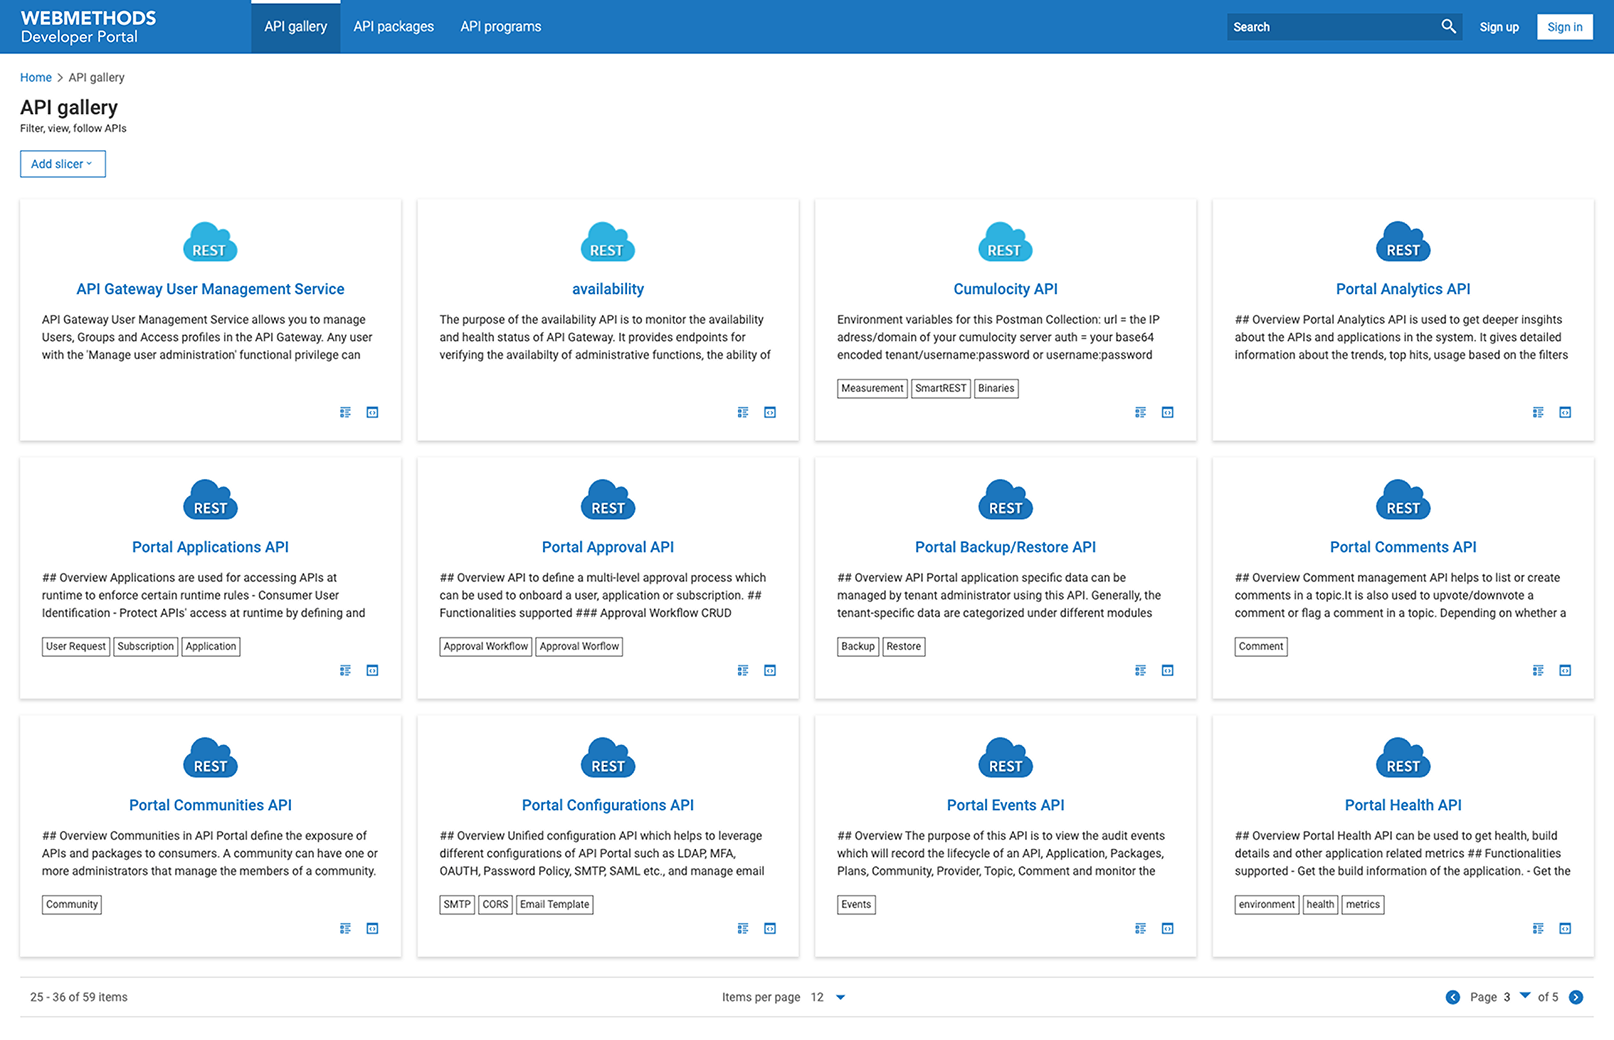Go to Home breadcrumb link
The image size is (1614, 1040).
click(x=36, y=77)
